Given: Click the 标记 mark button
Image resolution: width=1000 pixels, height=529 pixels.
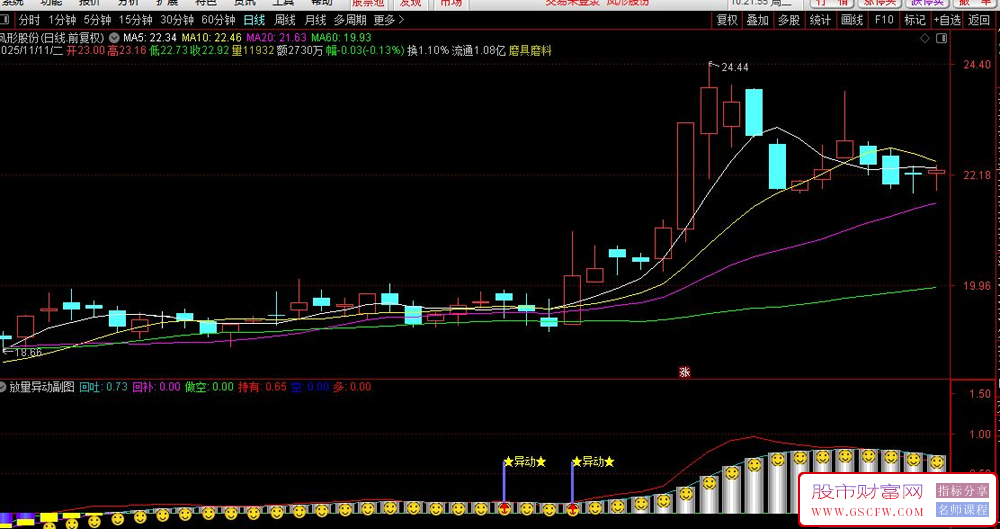Looking at the screenshot, I should click(x=915, y=20).
